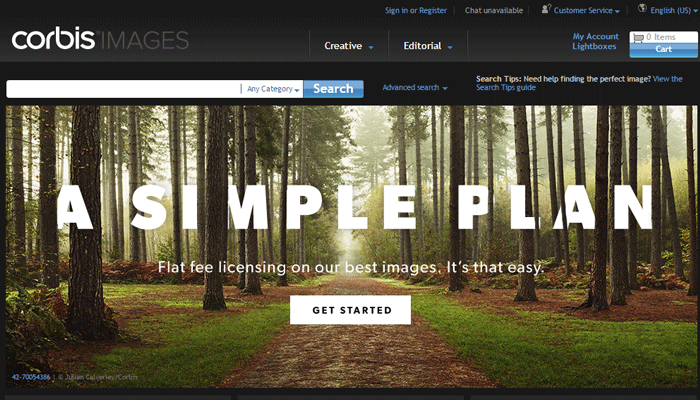Click the Search button
The height and width of the screenshot is (400, 700).
pyautogui.click(x=333, y=89)
